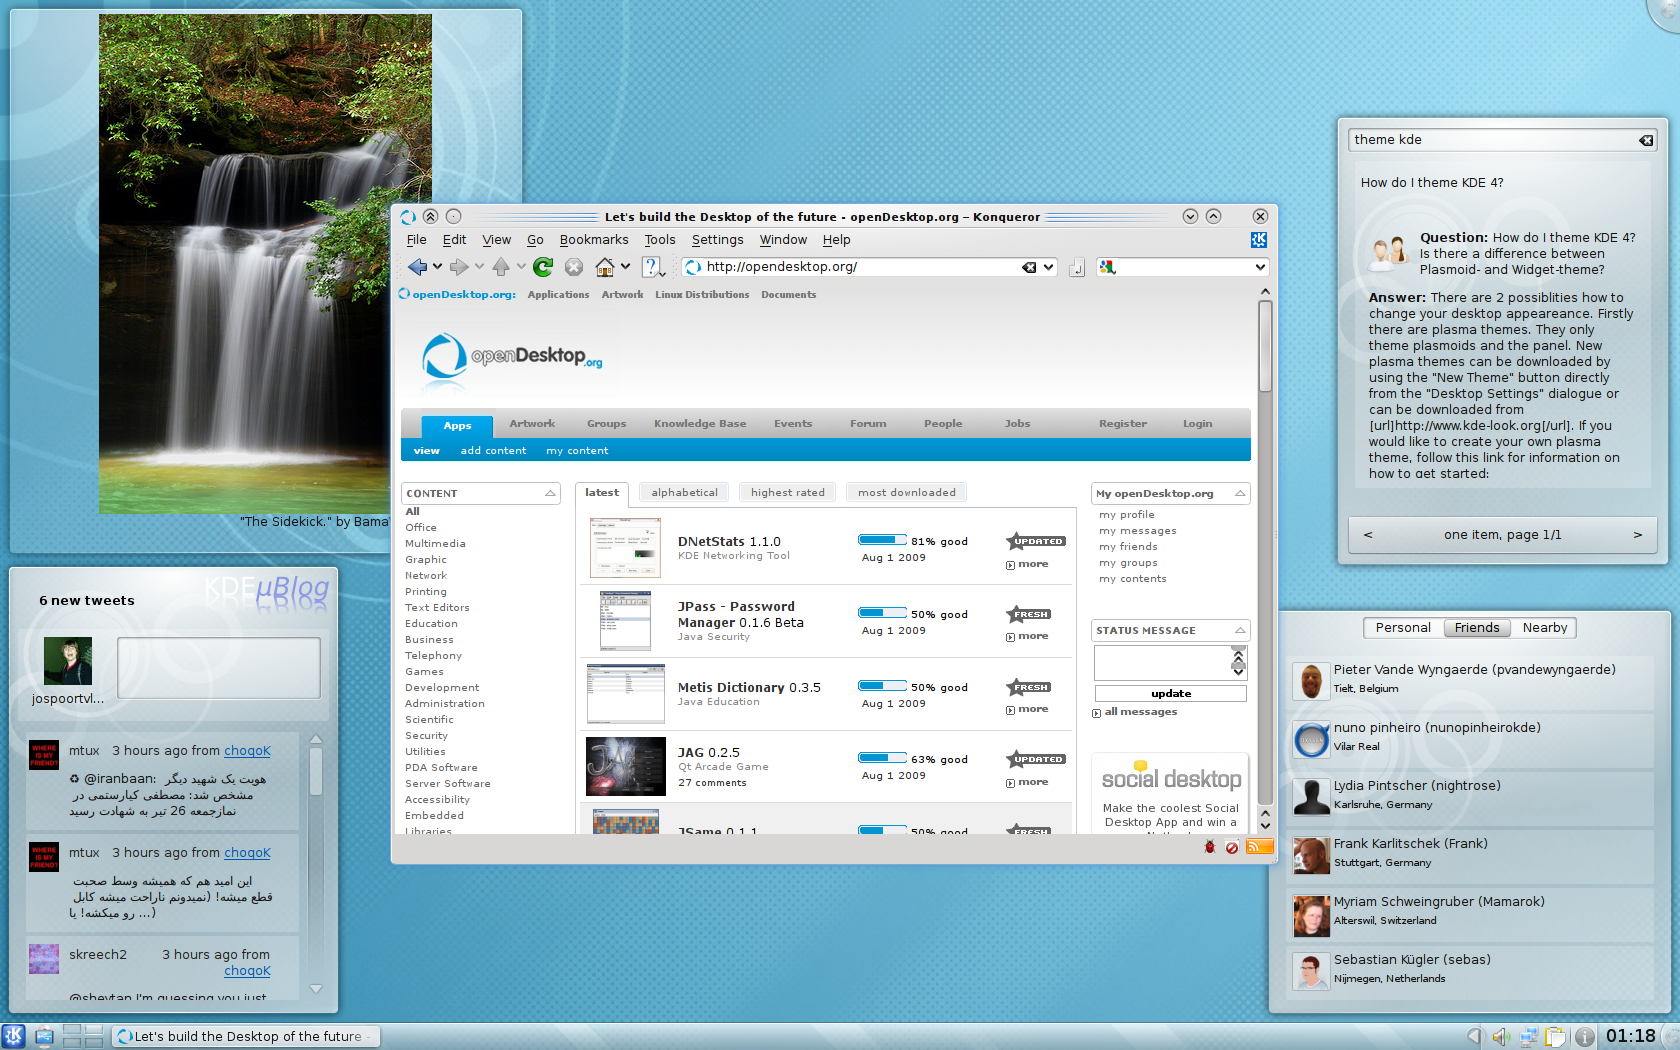The height and width of the screenshot is (1050, 1680).
Task: Select the Friends toggle in people widget
Action: point(1477,628)
